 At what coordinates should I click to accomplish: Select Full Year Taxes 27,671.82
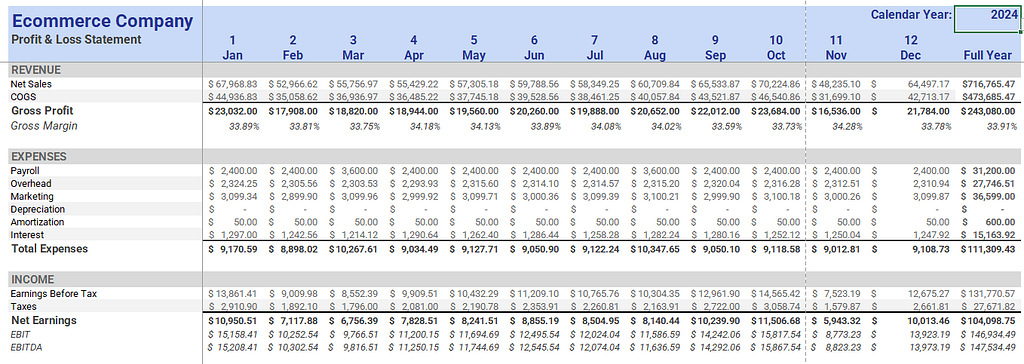pos(989,306)
